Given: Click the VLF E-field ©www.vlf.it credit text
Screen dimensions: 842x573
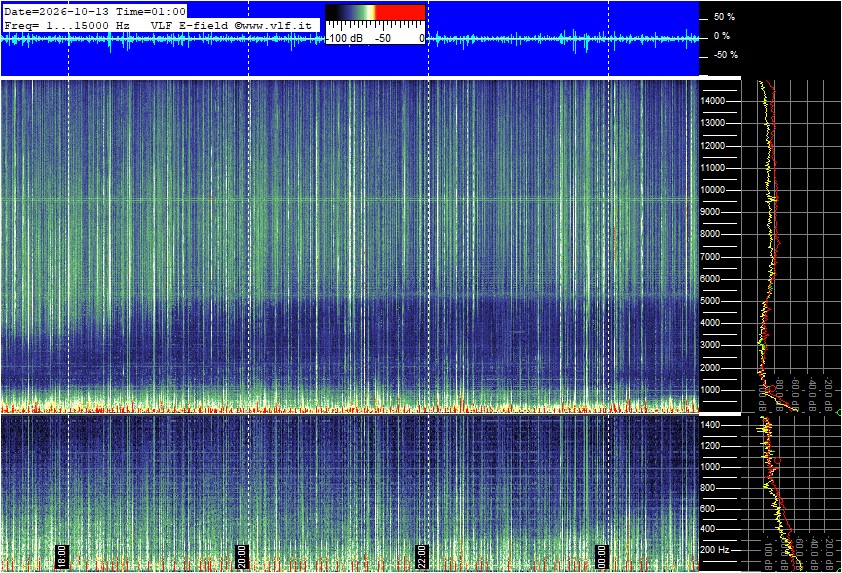Looking at the screenshot, I should tap(231, 25).
